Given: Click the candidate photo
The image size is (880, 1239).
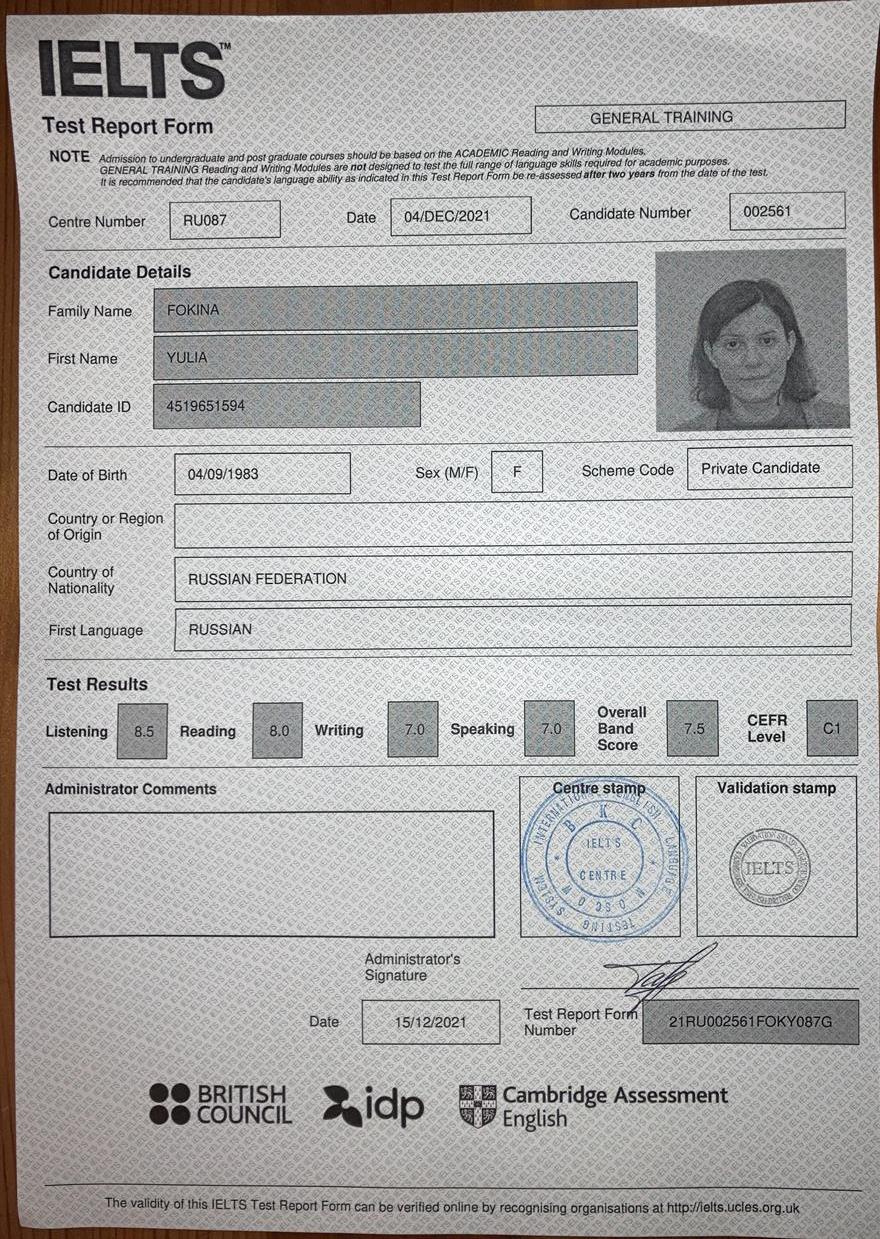Looking at the screenshot, I should (752, 340).
